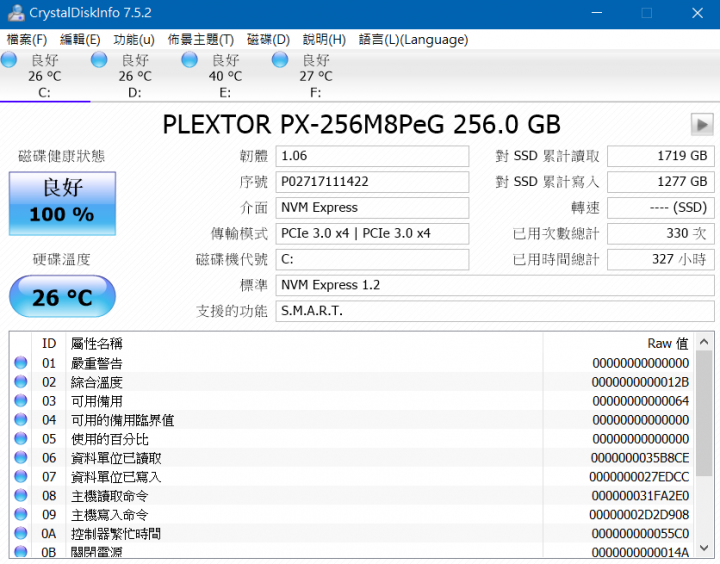
Task: Select attribute row text 使用的百分比
Action: 110,439
